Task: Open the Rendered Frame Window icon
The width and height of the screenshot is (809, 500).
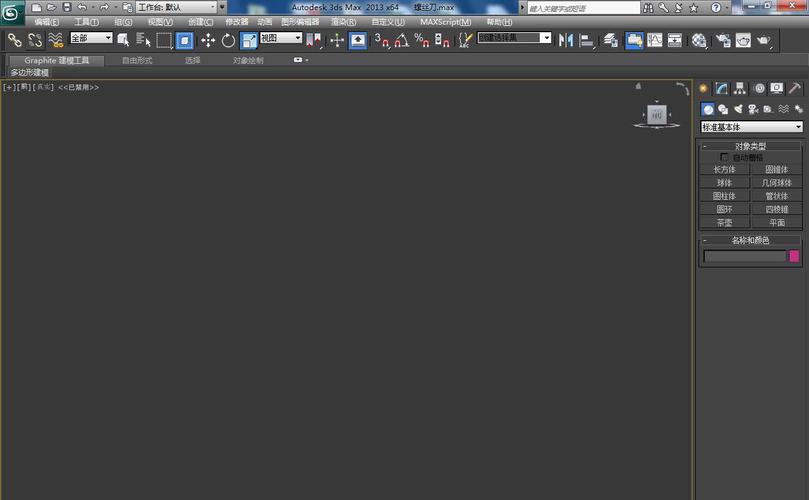Action: pyautogui.click(x=743, y=40)
